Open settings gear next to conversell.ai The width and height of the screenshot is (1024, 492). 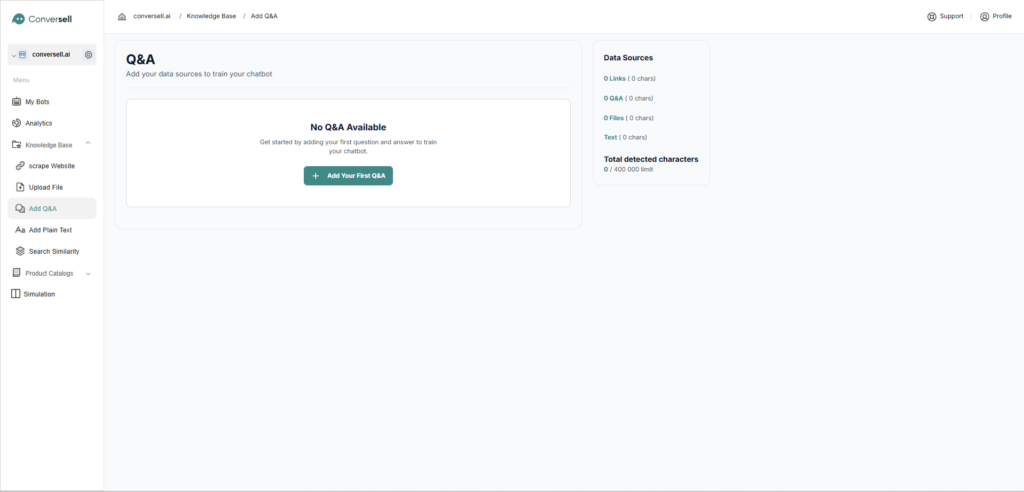pos(88,54)
